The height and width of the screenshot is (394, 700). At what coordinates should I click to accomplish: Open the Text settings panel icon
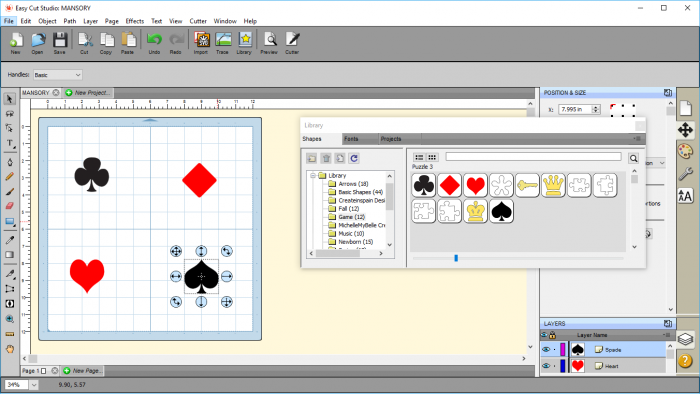click(685, 195)
